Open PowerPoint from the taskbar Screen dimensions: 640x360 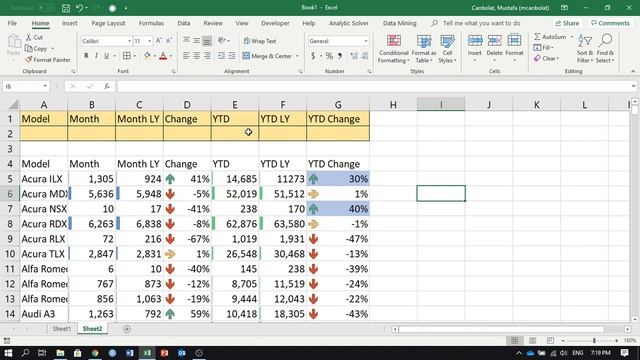click(x=164, y=353)
